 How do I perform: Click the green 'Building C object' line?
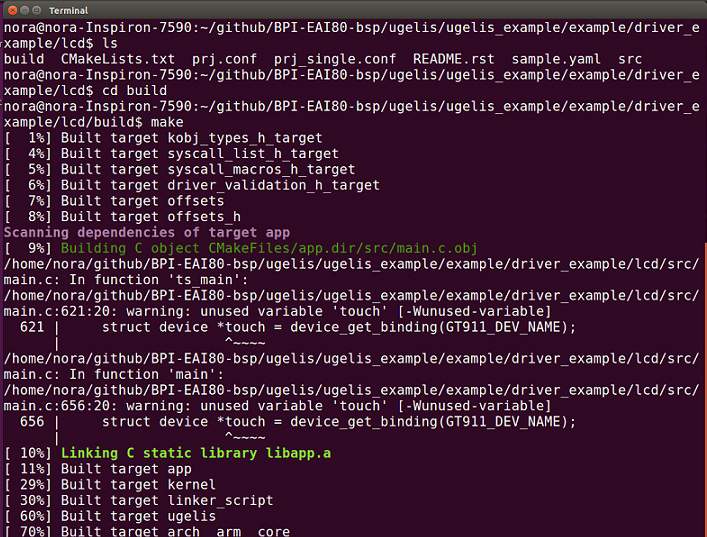[x=269, y=248]
